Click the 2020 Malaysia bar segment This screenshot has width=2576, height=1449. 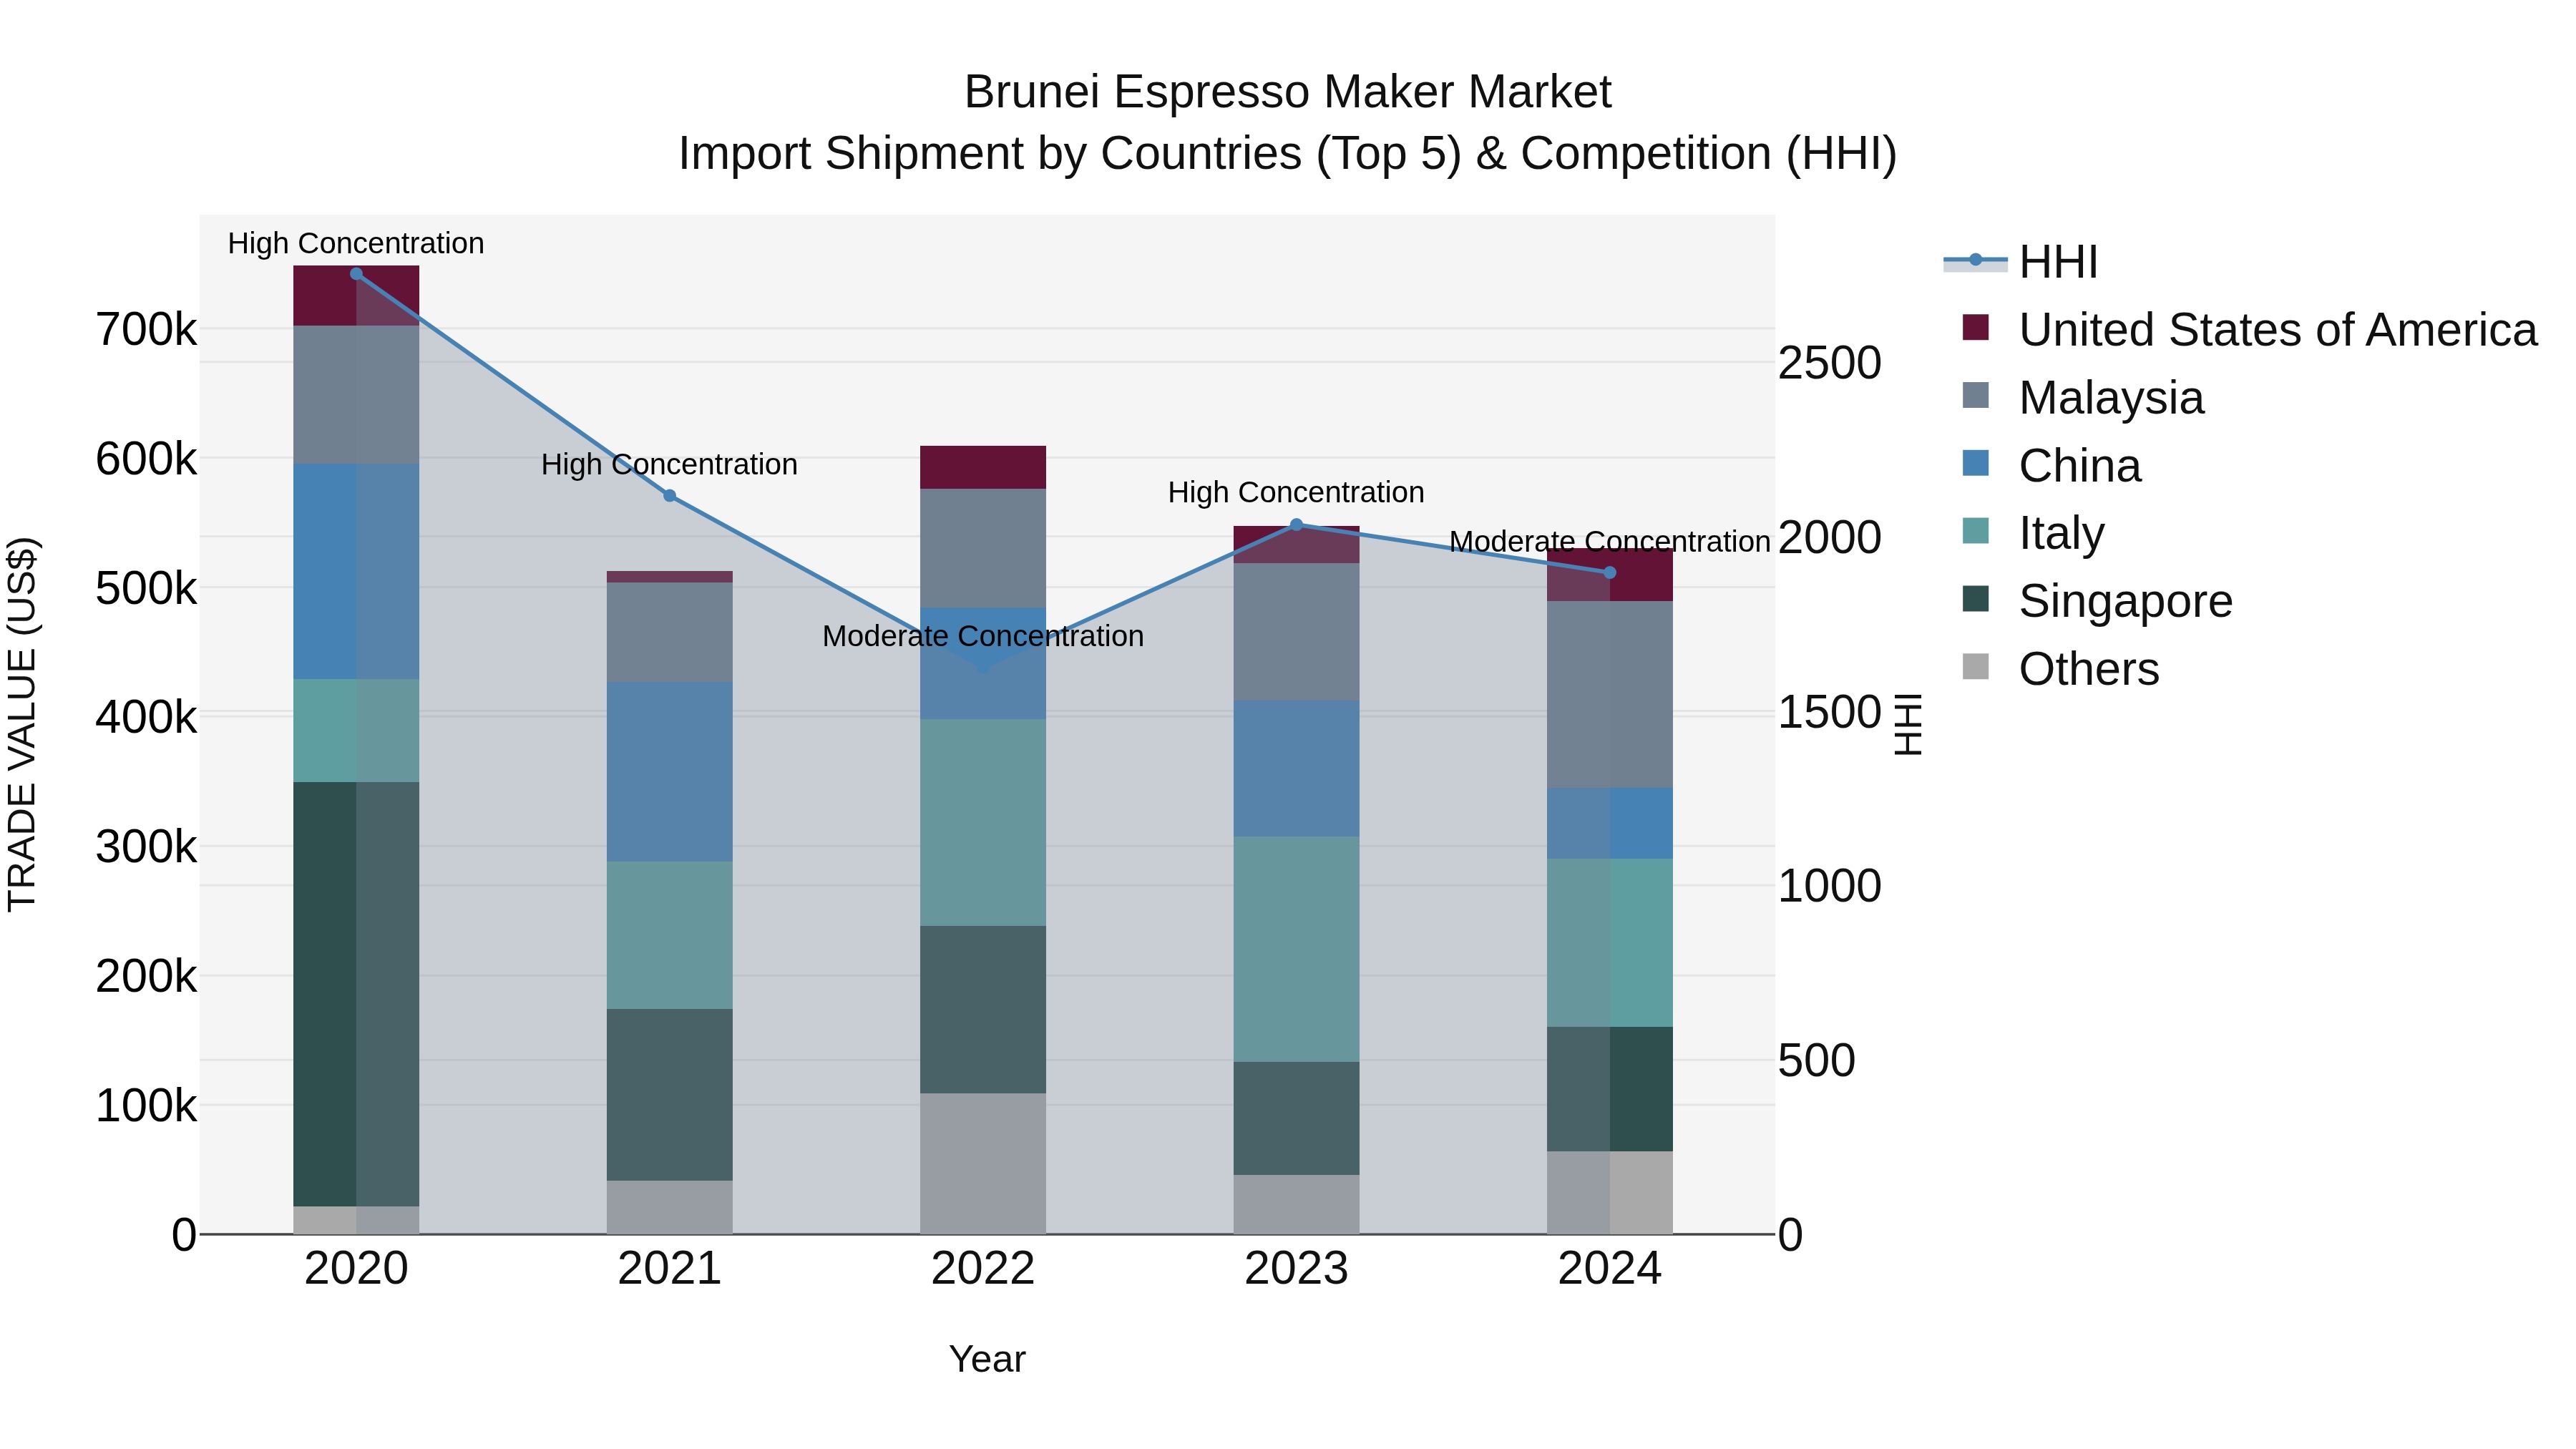tap(356, 394)
